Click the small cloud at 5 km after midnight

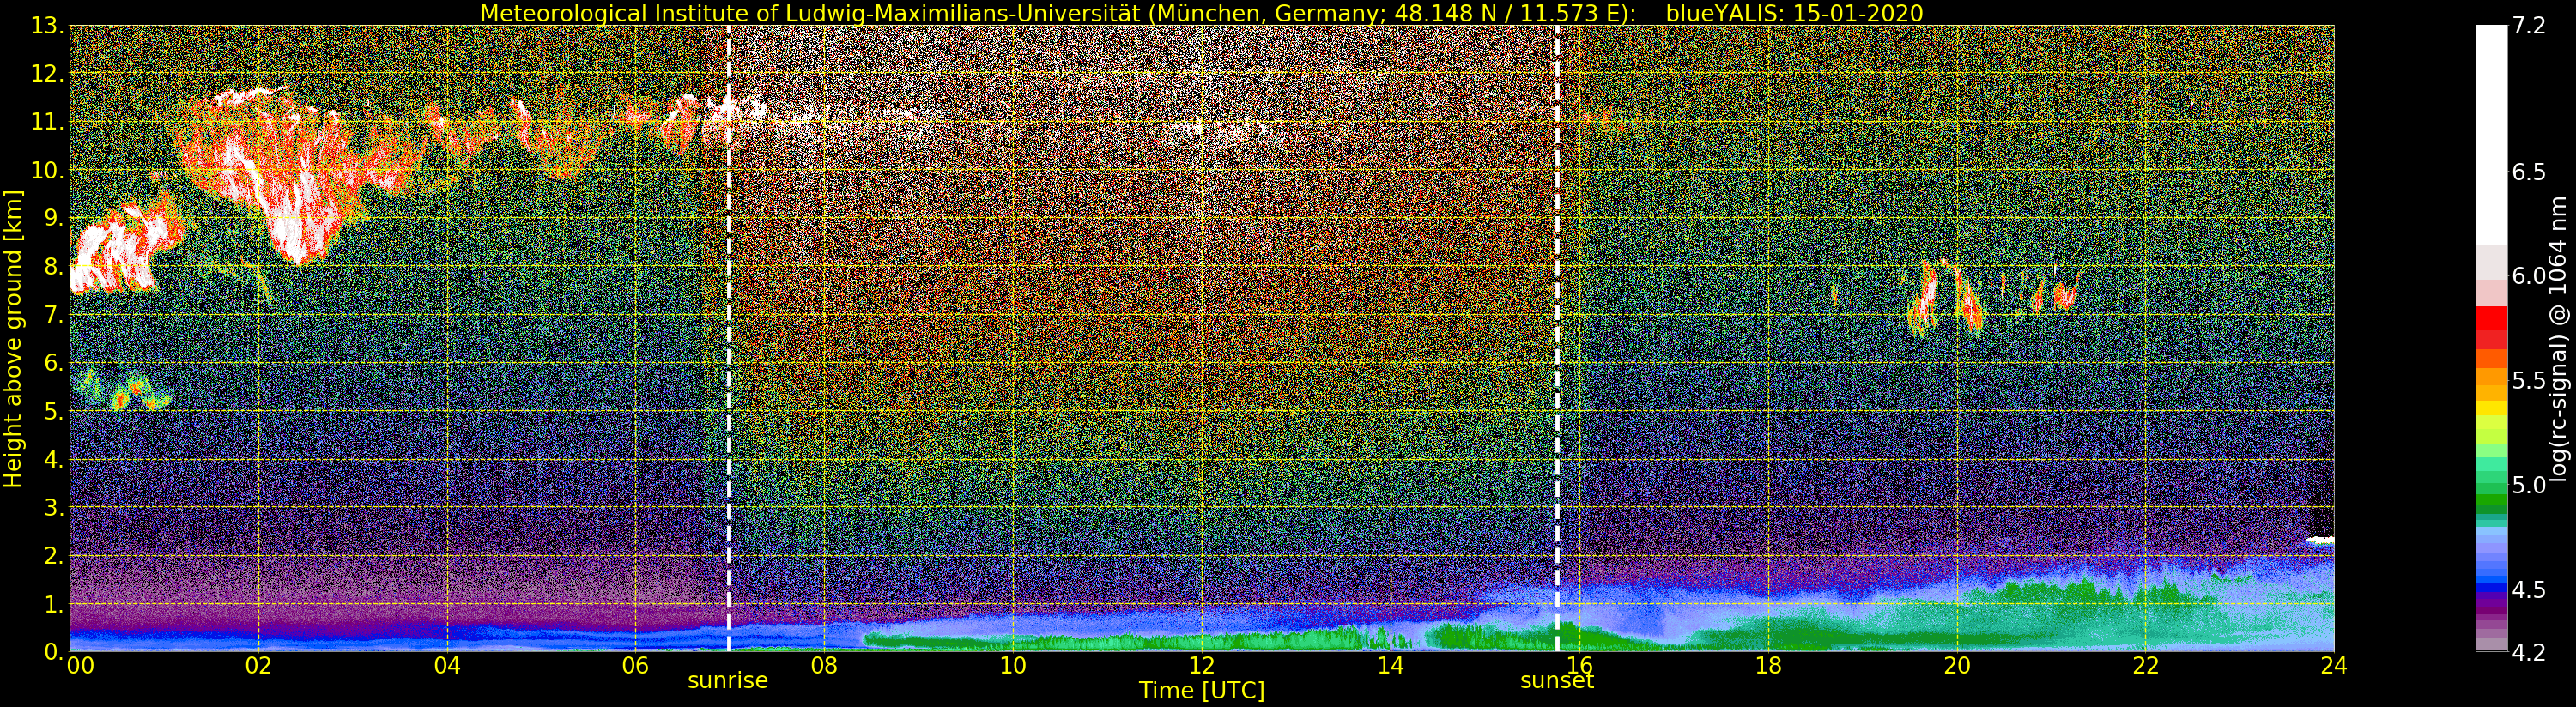coord(123,390)
